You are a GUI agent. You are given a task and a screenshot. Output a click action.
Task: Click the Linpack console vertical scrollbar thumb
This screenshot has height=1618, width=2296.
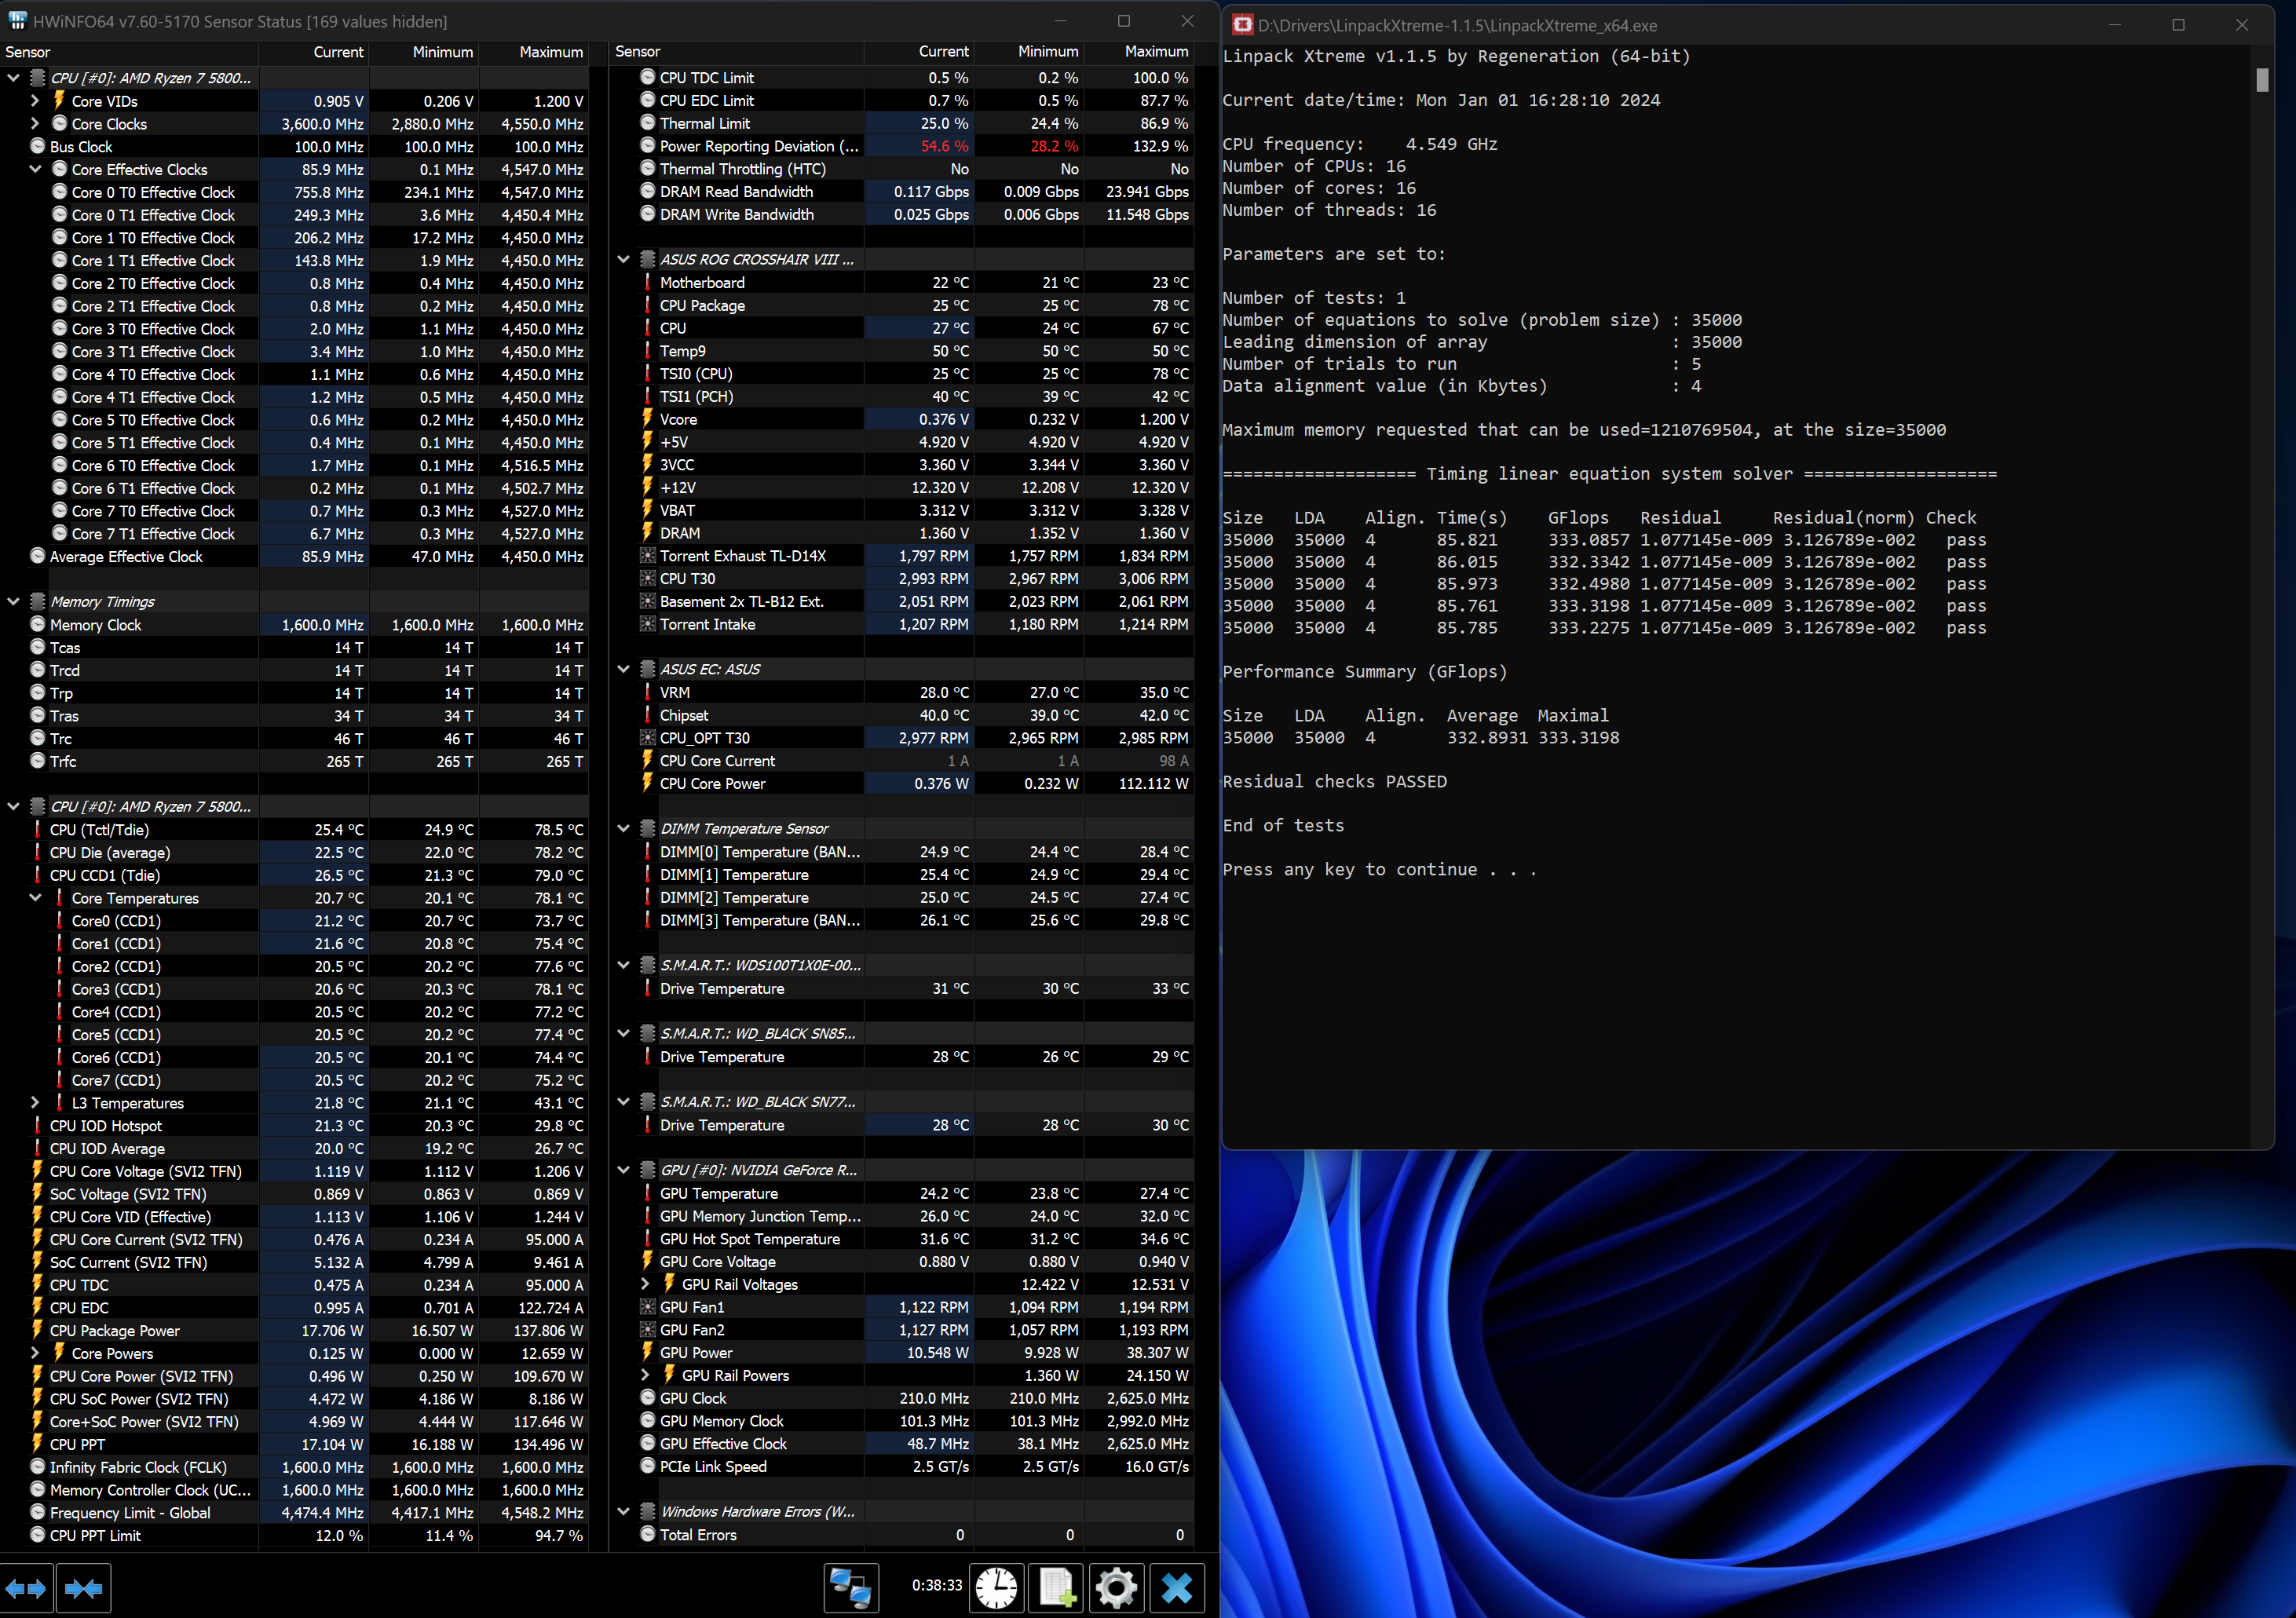pos(2262,79)
